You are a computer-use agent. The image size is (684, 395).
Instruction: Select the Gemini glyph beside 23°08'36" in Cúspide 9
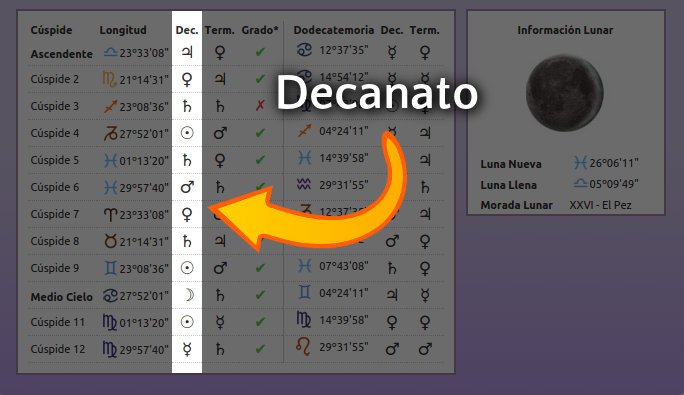coord(110,268)
